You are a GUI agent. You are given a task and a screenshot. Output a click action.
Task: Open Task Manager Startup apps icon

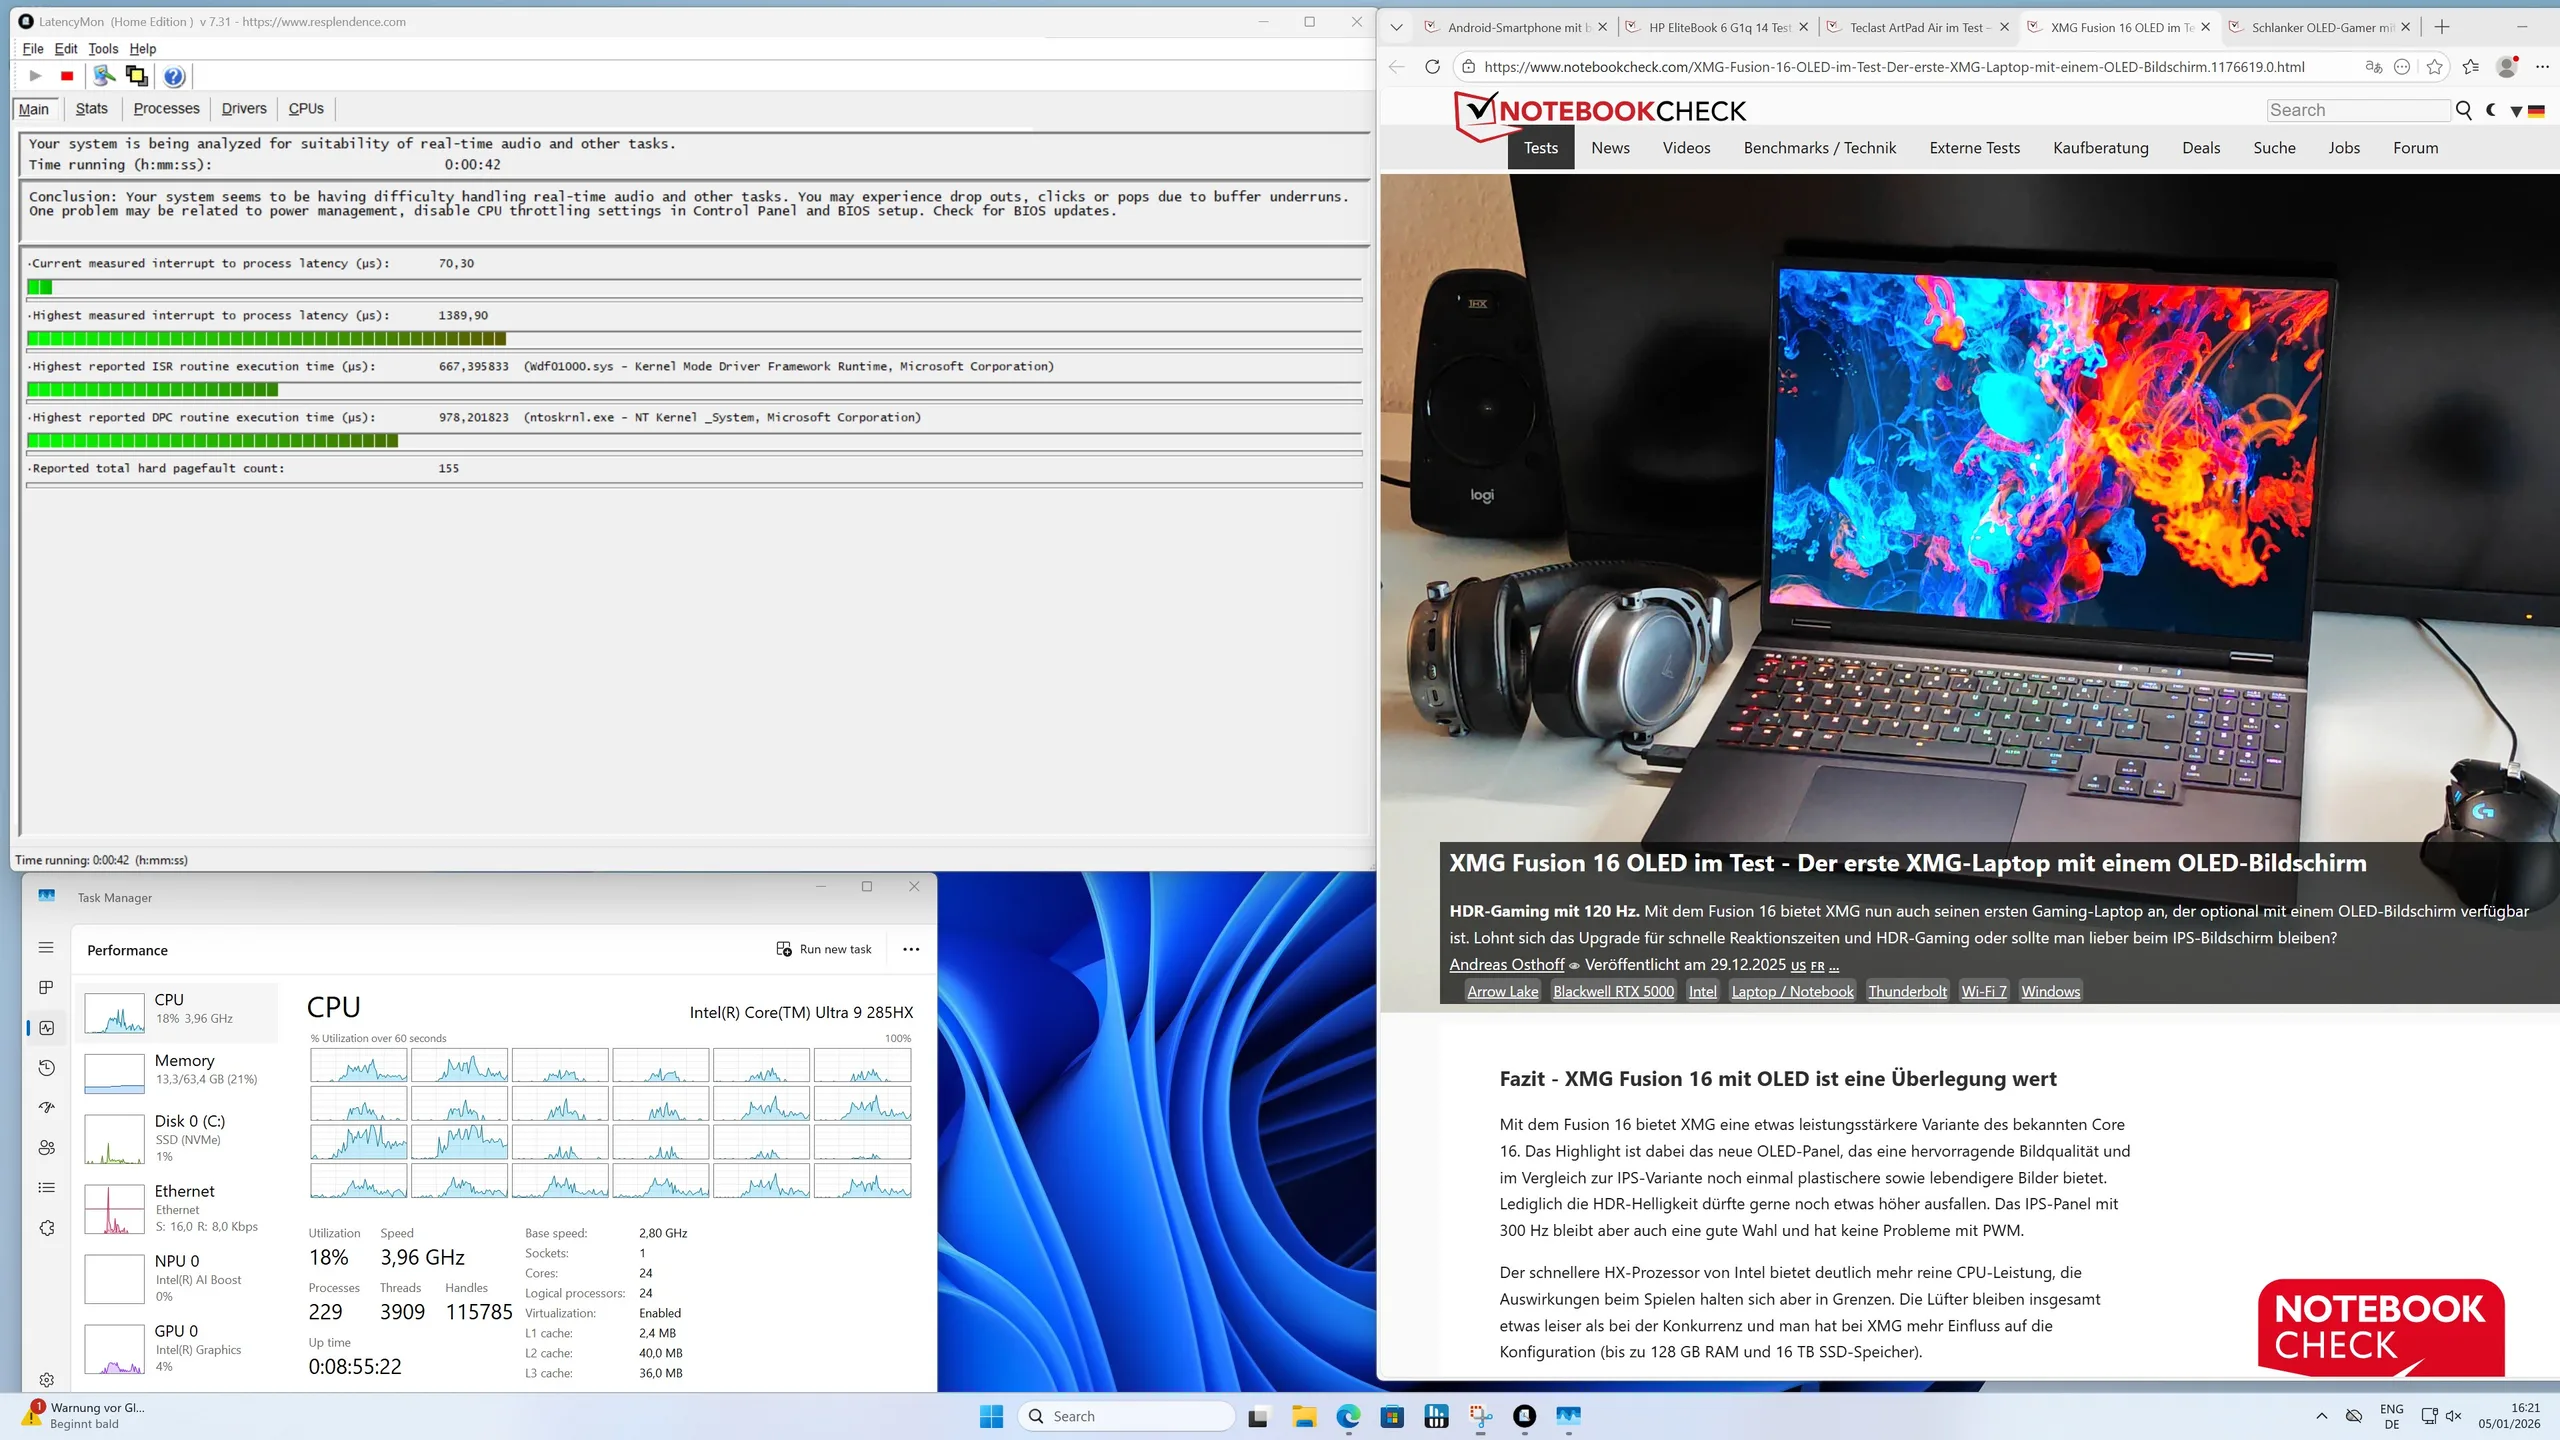[46, 1108]
